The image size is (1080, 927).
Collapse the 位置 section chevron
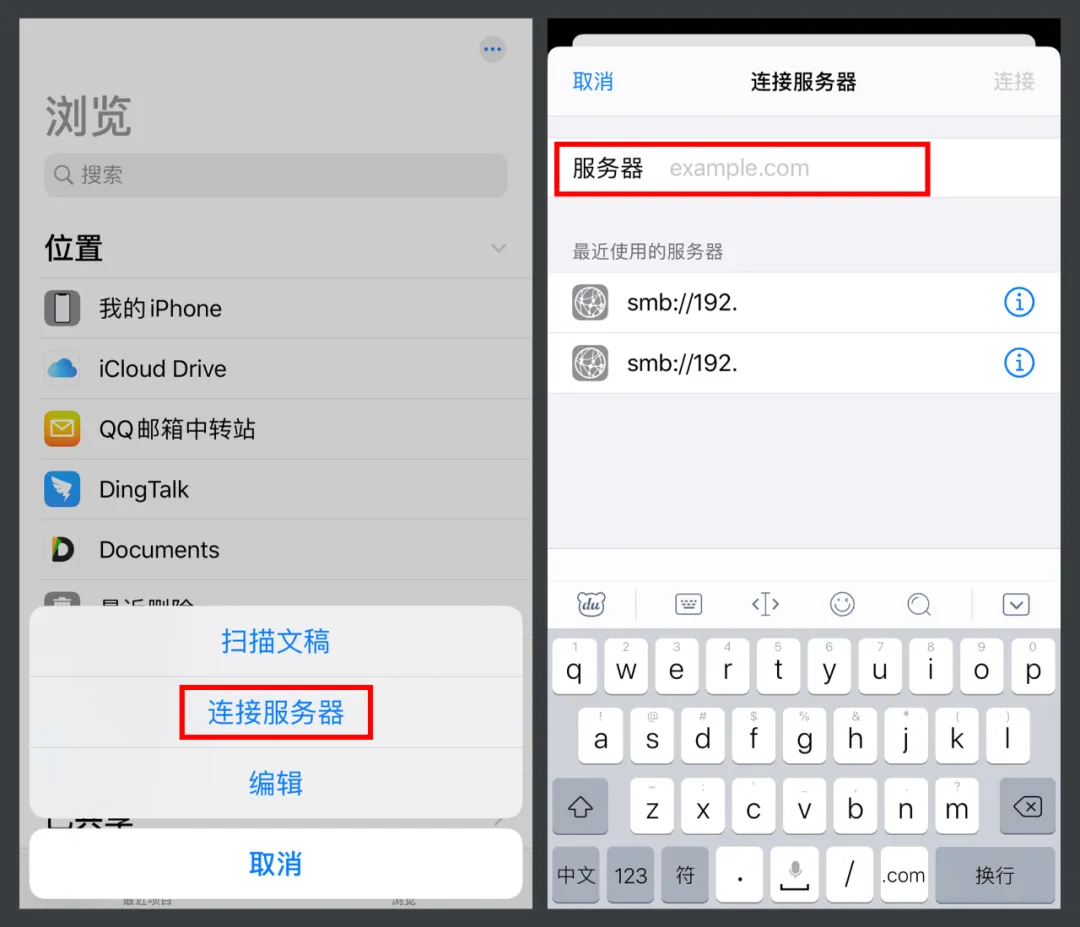click(499, 248)
